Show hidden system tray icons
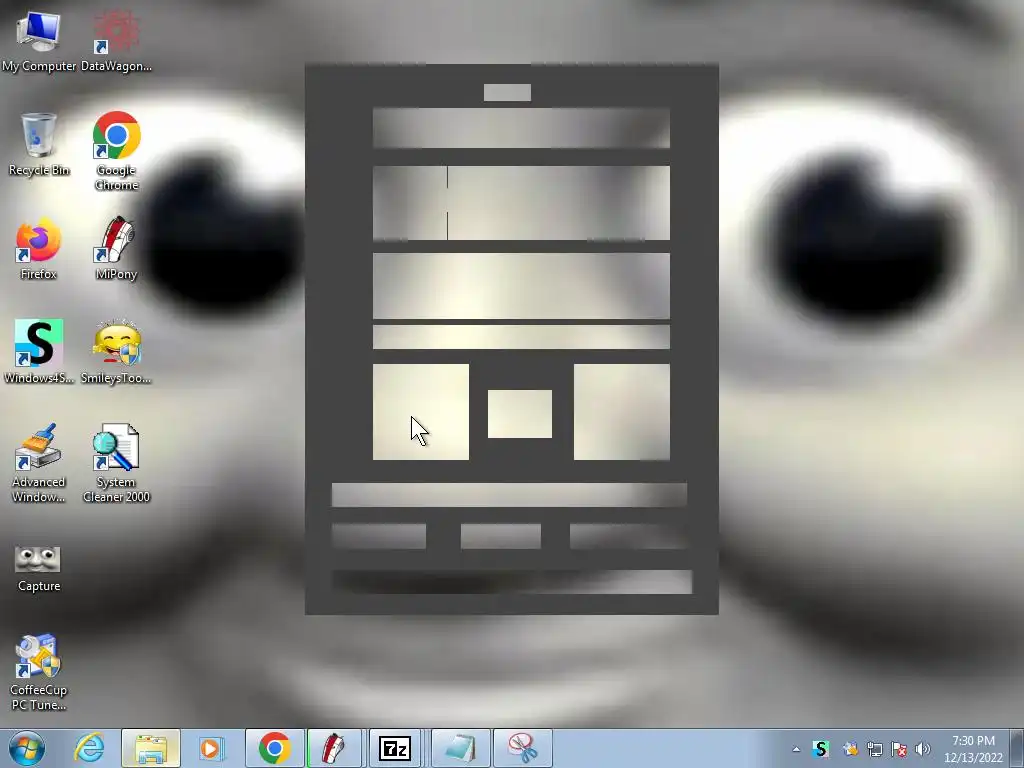Image resolution: width=1024 pixels, height=768 pixels. 796,749
